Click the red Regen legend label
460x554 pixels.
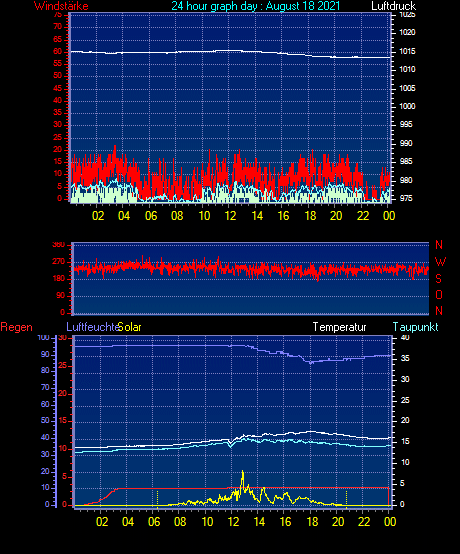pos(16,327)
